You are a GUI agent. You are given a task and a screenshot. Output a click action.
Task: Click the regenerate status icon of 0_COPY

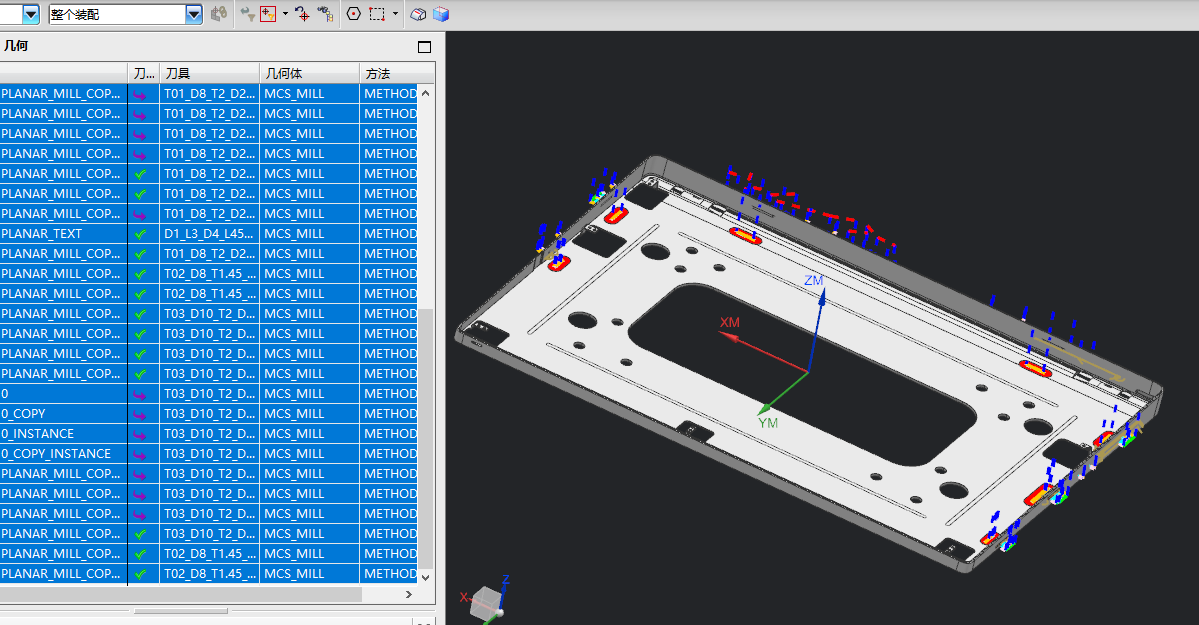click(x=140, y=414)
